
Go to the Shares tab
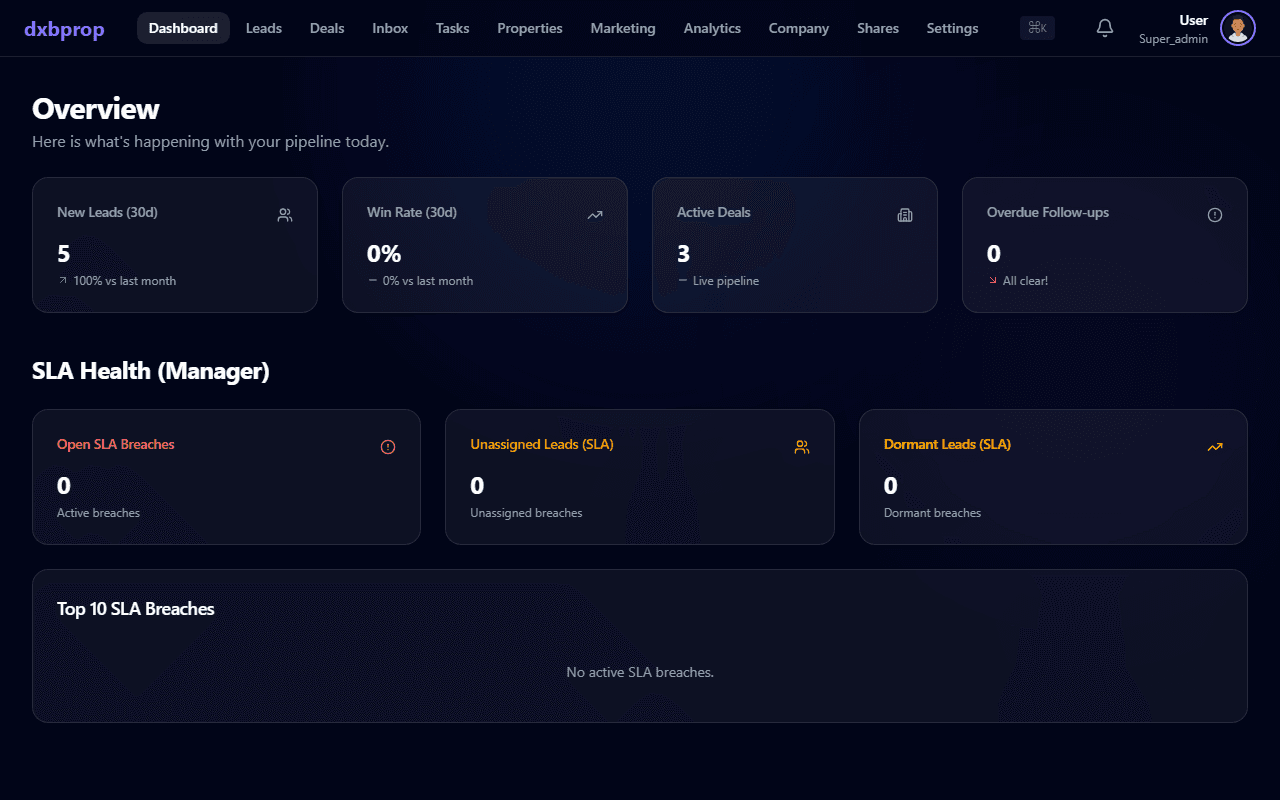(878, 28)
